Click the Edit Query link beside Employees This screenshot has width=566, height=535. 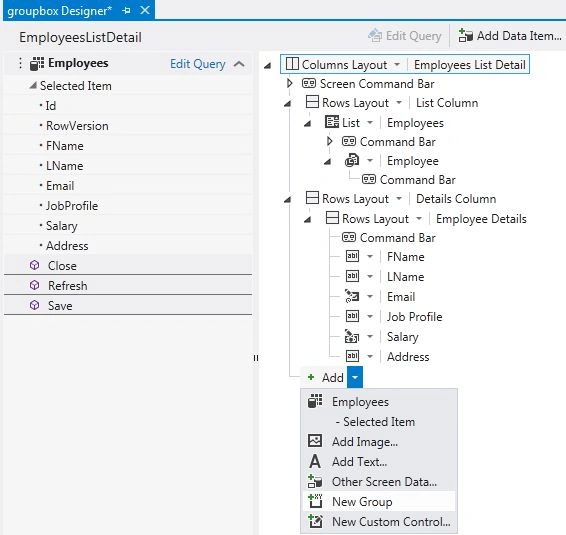coord(197,64)
